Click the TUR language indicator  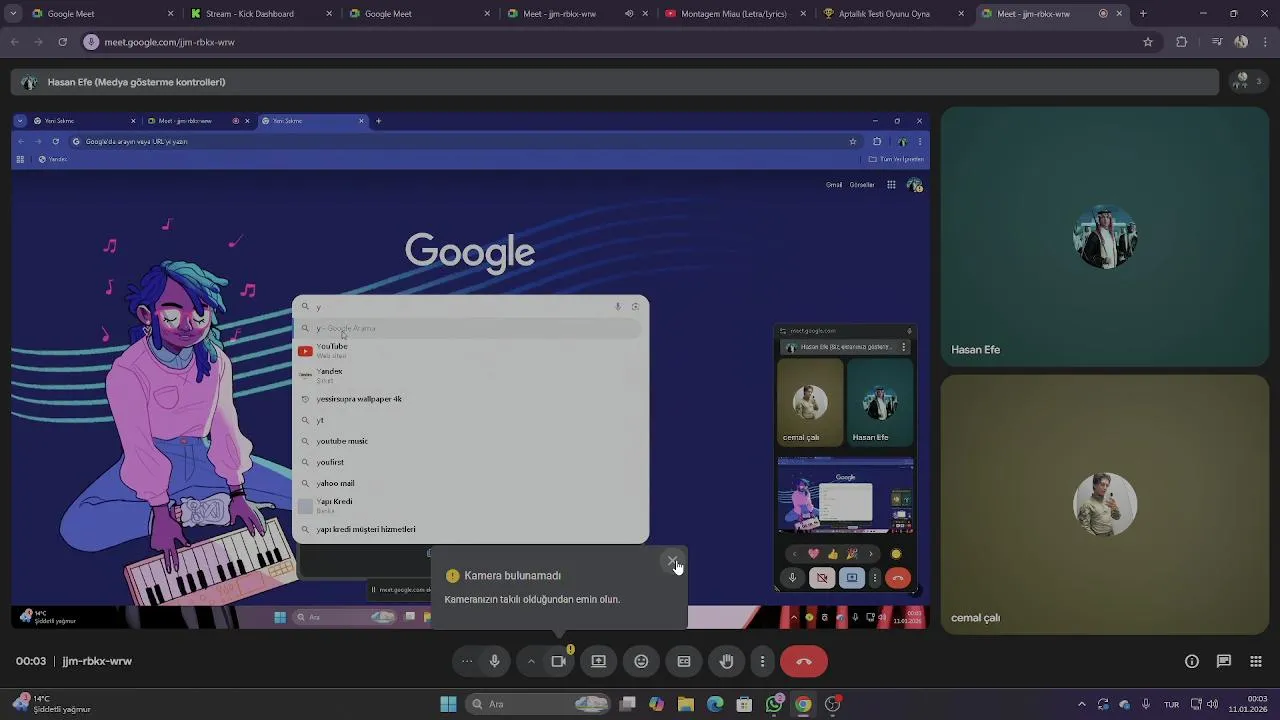click(1171, 704)
